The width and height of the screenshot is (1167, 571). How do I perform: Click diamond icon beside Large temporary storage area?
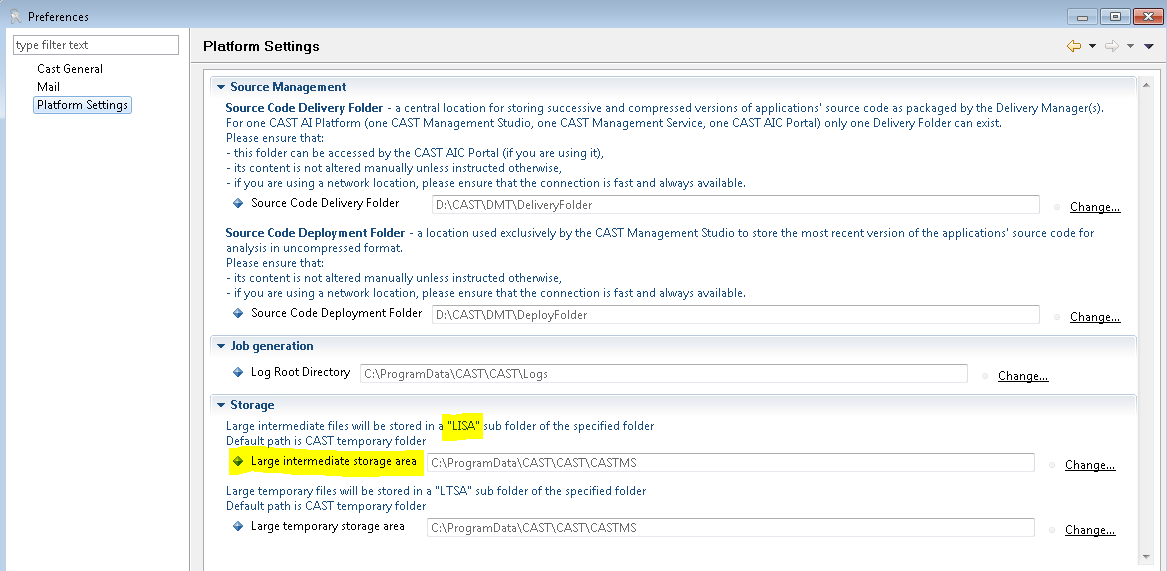point(238,526)
